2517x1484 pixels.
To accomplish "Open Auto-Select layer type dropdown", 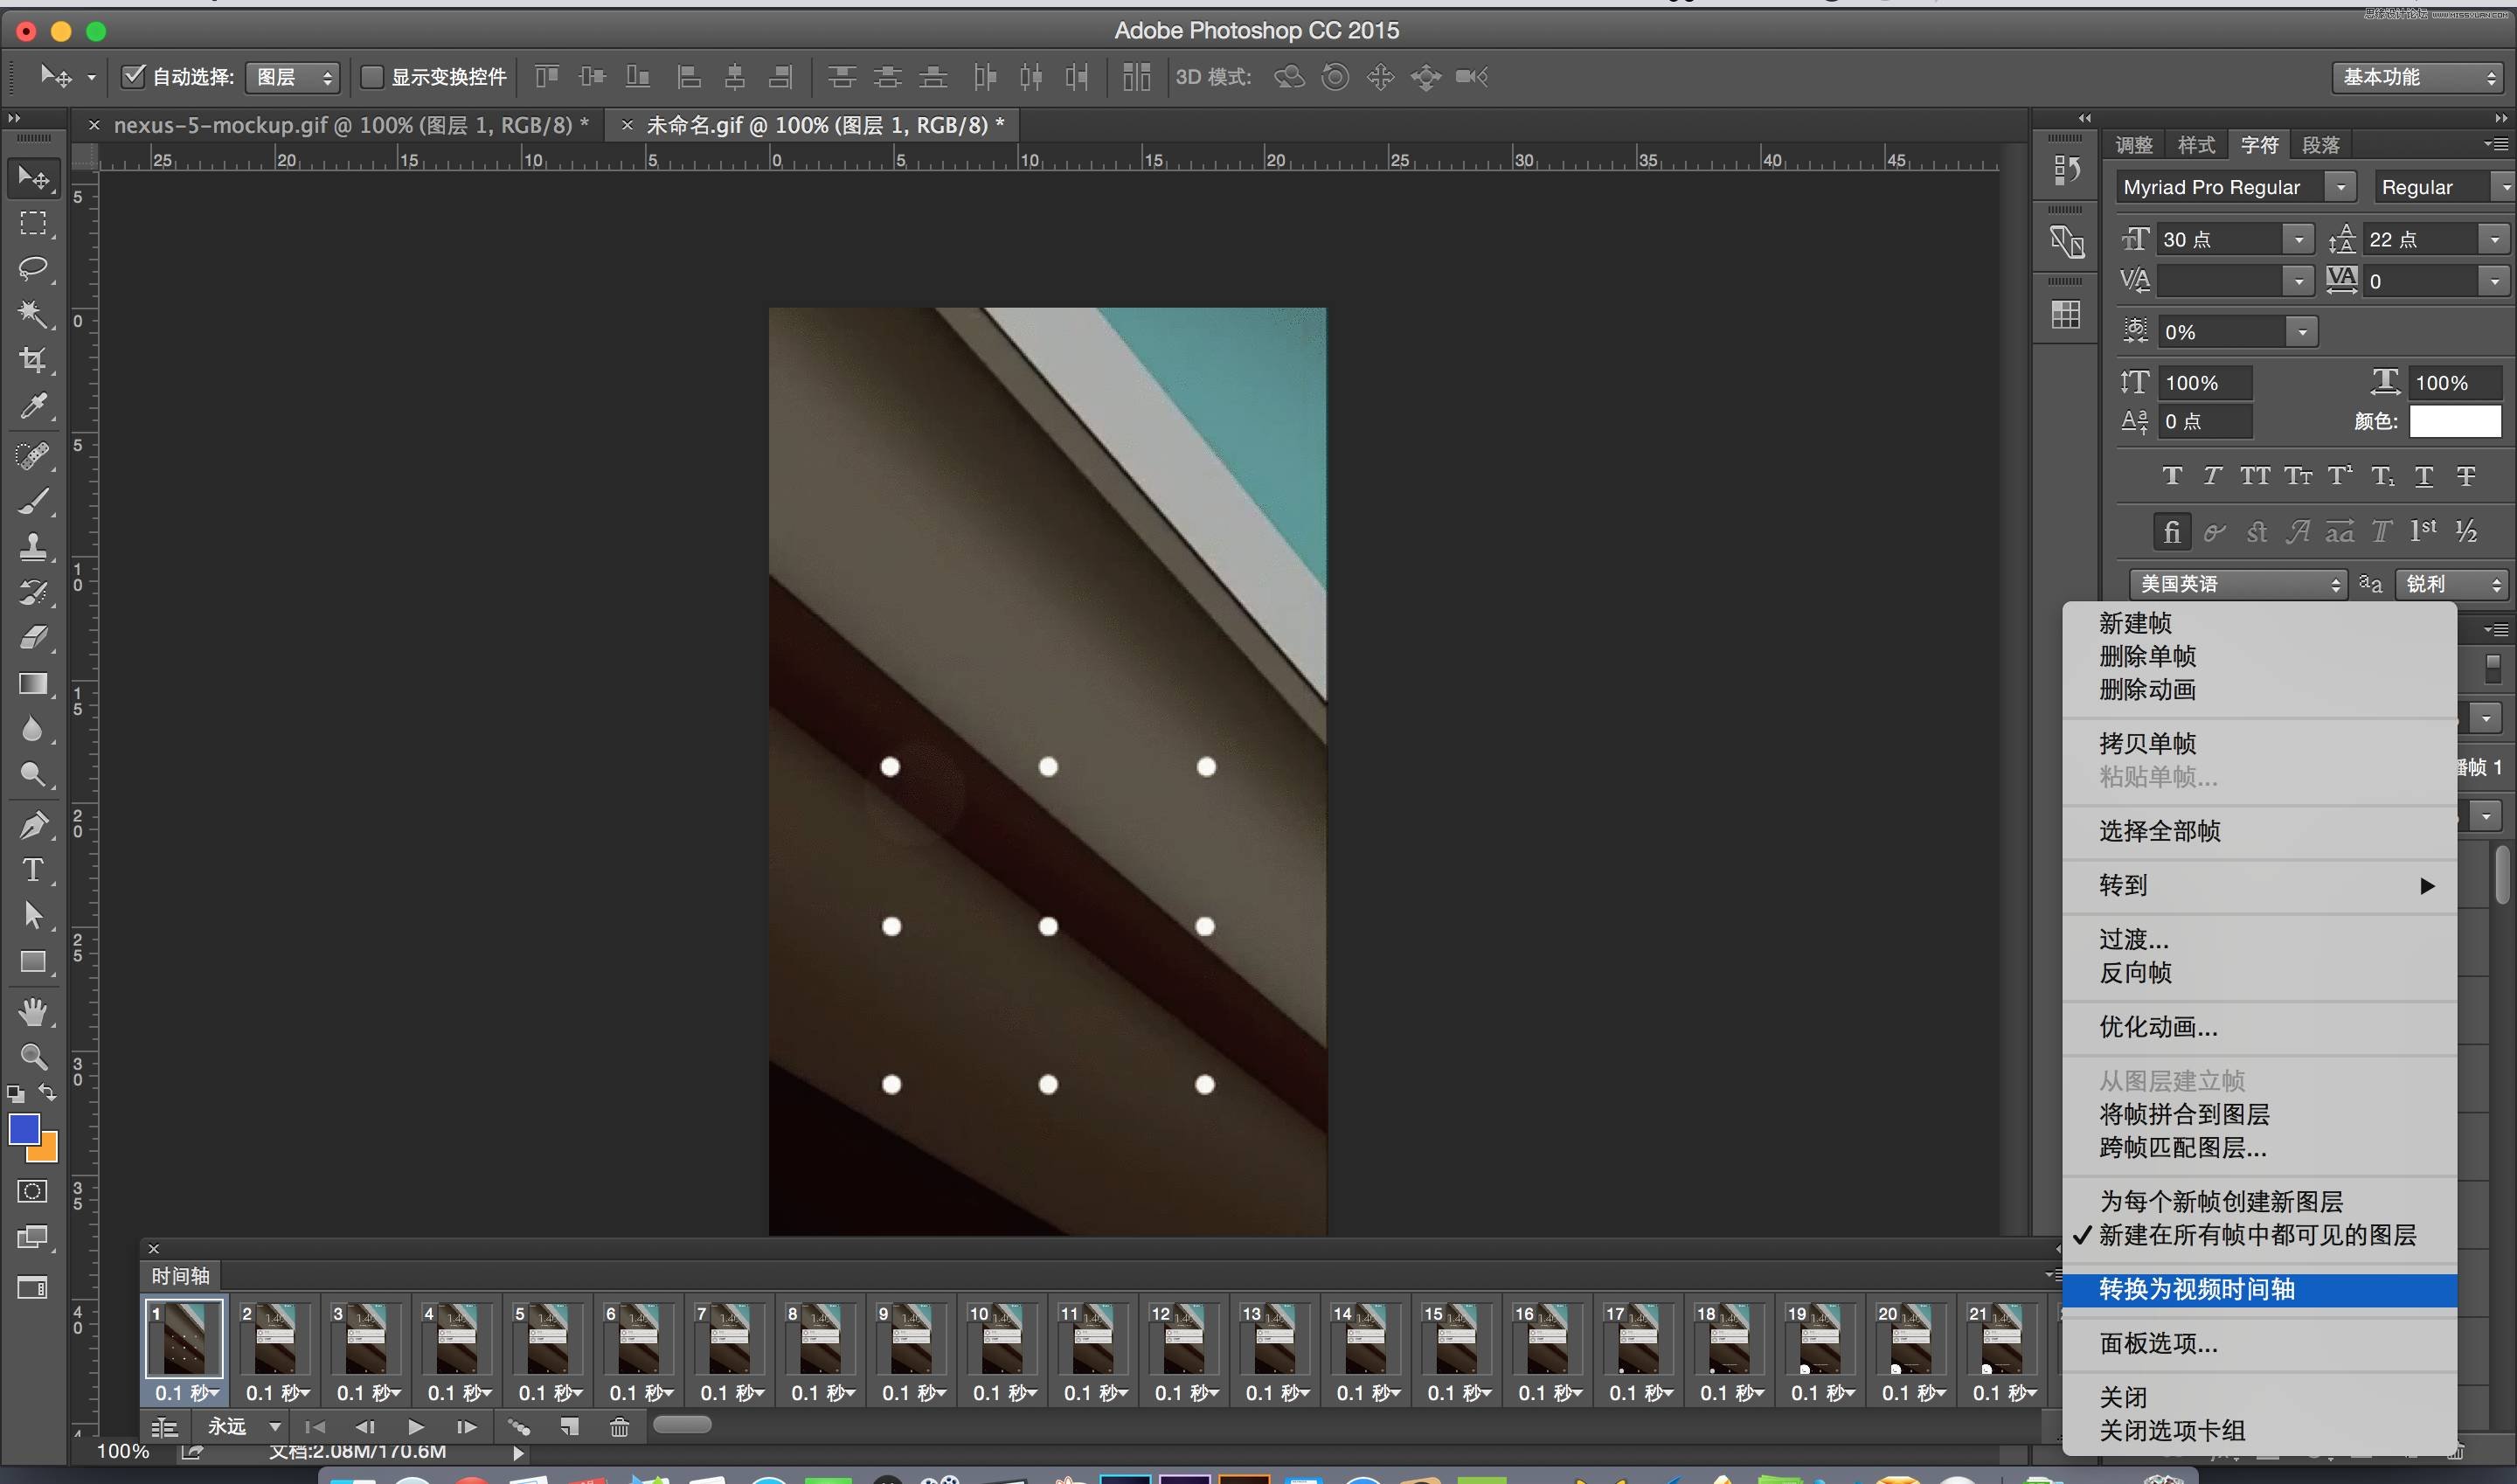I will (x=293, y=77).
